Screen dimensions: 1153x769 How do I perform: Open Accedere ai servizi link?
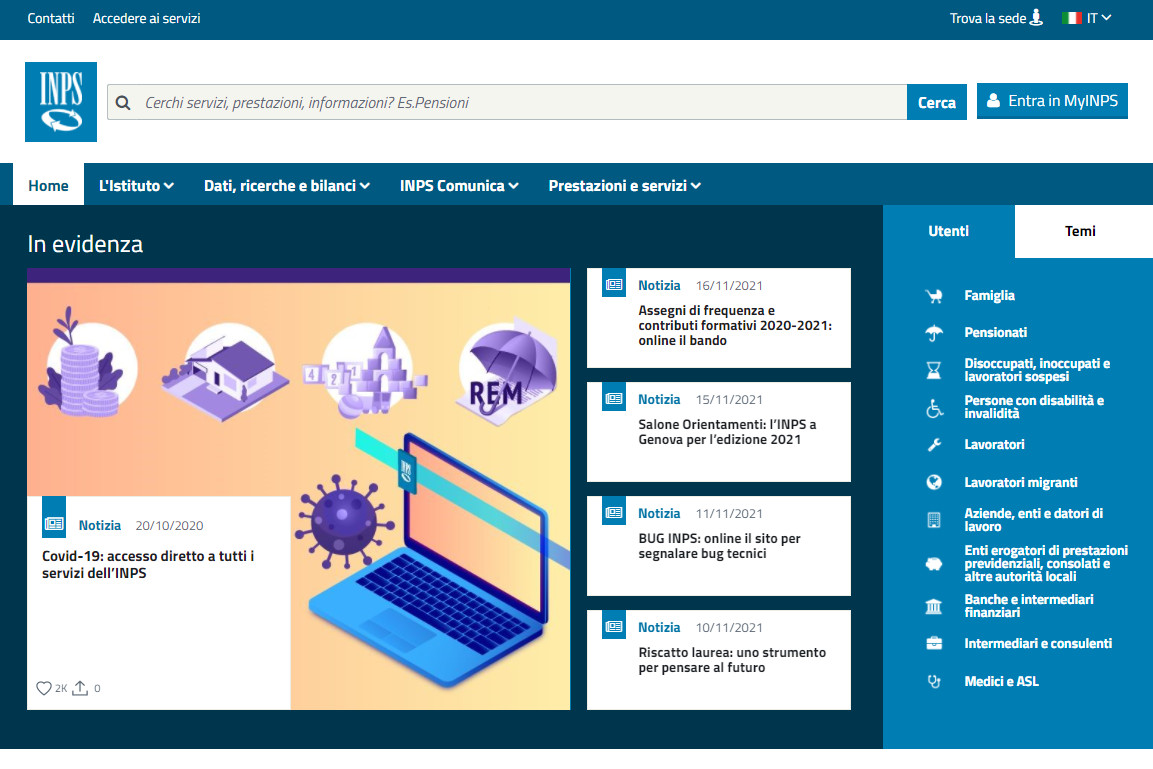click(146, 18)
